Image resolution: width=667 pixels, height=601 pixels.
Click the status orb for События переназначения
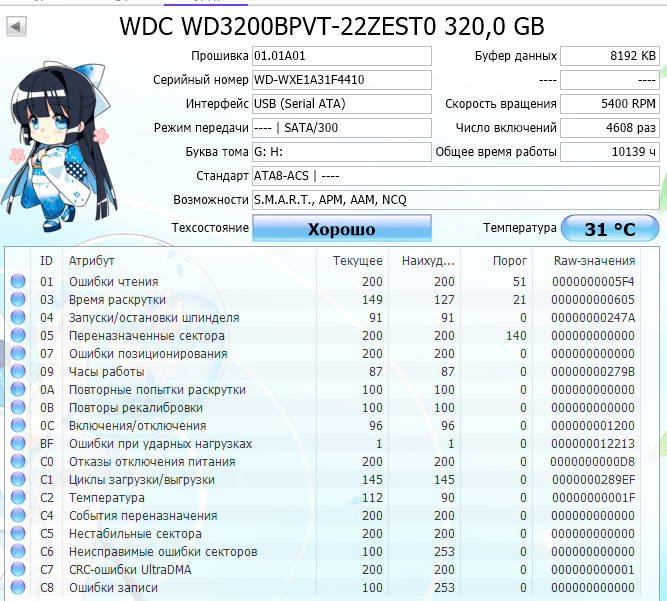tap(18, 515)
